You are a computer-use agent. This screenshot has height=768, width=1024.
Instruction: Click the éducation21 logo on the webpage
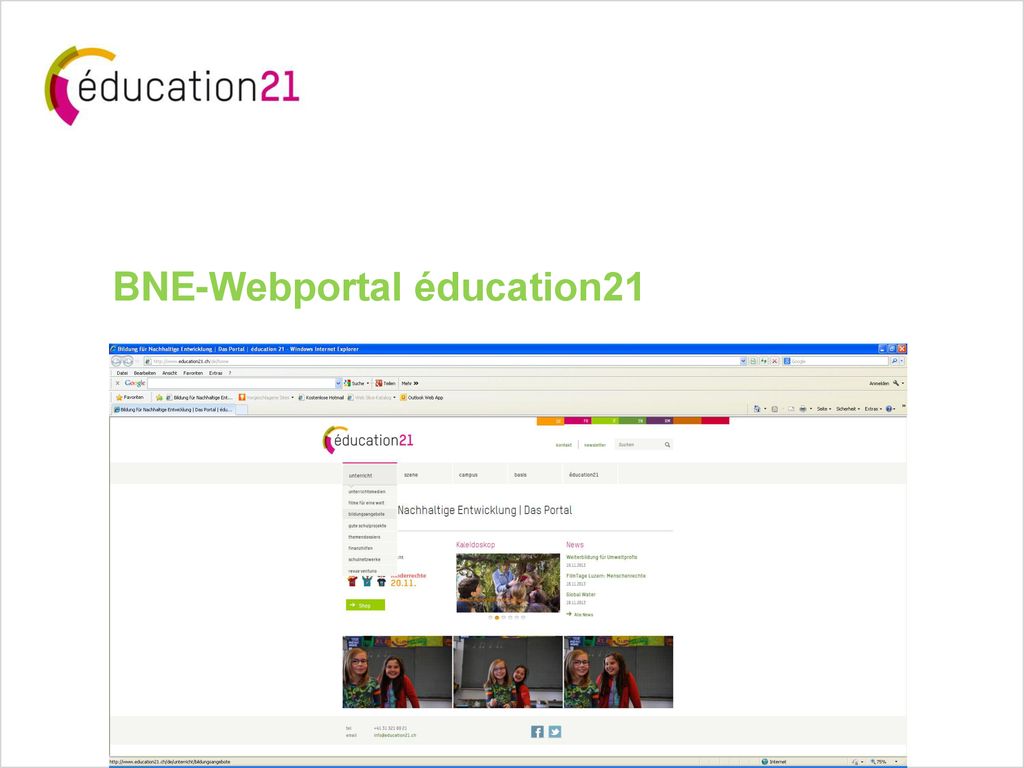click(x=368, y=440)
